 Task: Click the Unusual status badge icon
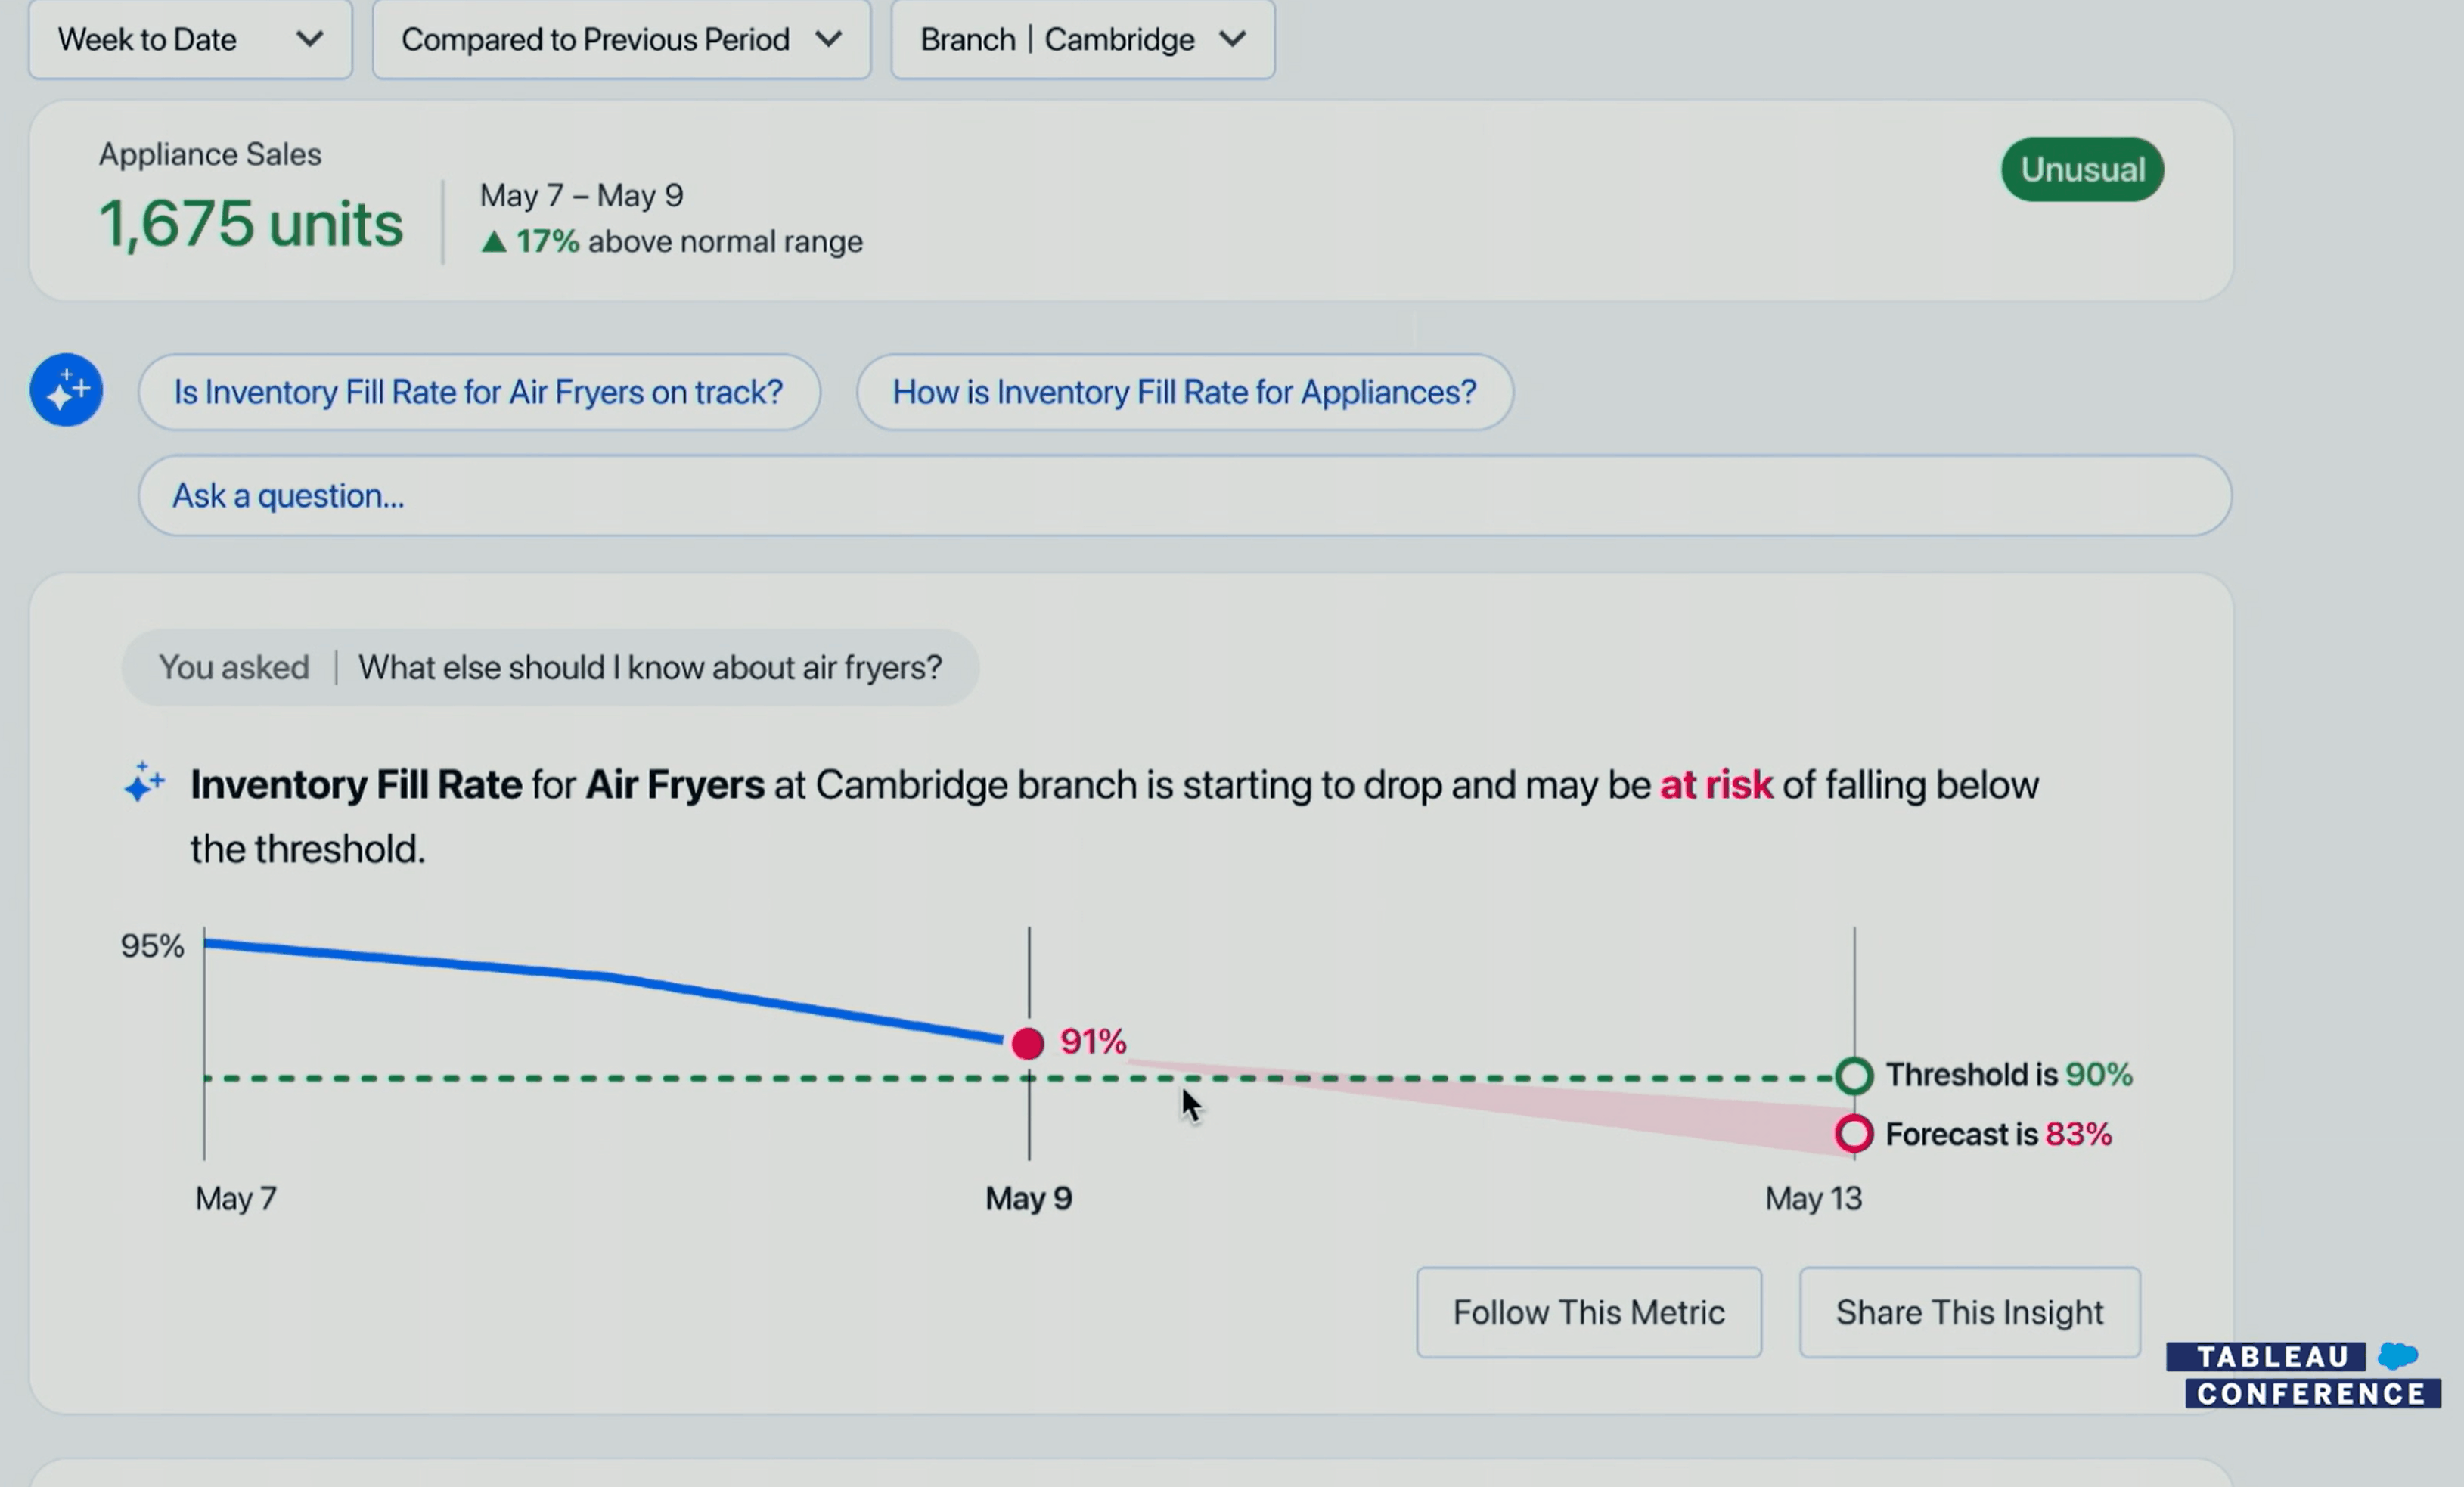2082,167
